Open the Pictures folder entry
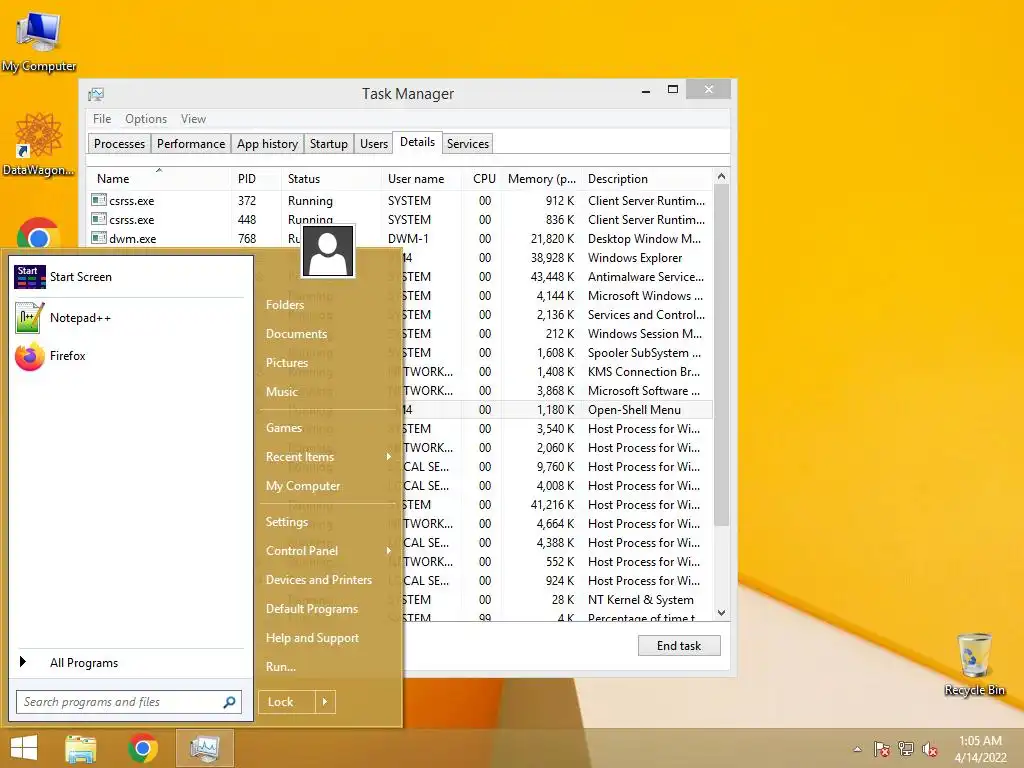This screenshot has width=1024, height=768. pos(328,362)
